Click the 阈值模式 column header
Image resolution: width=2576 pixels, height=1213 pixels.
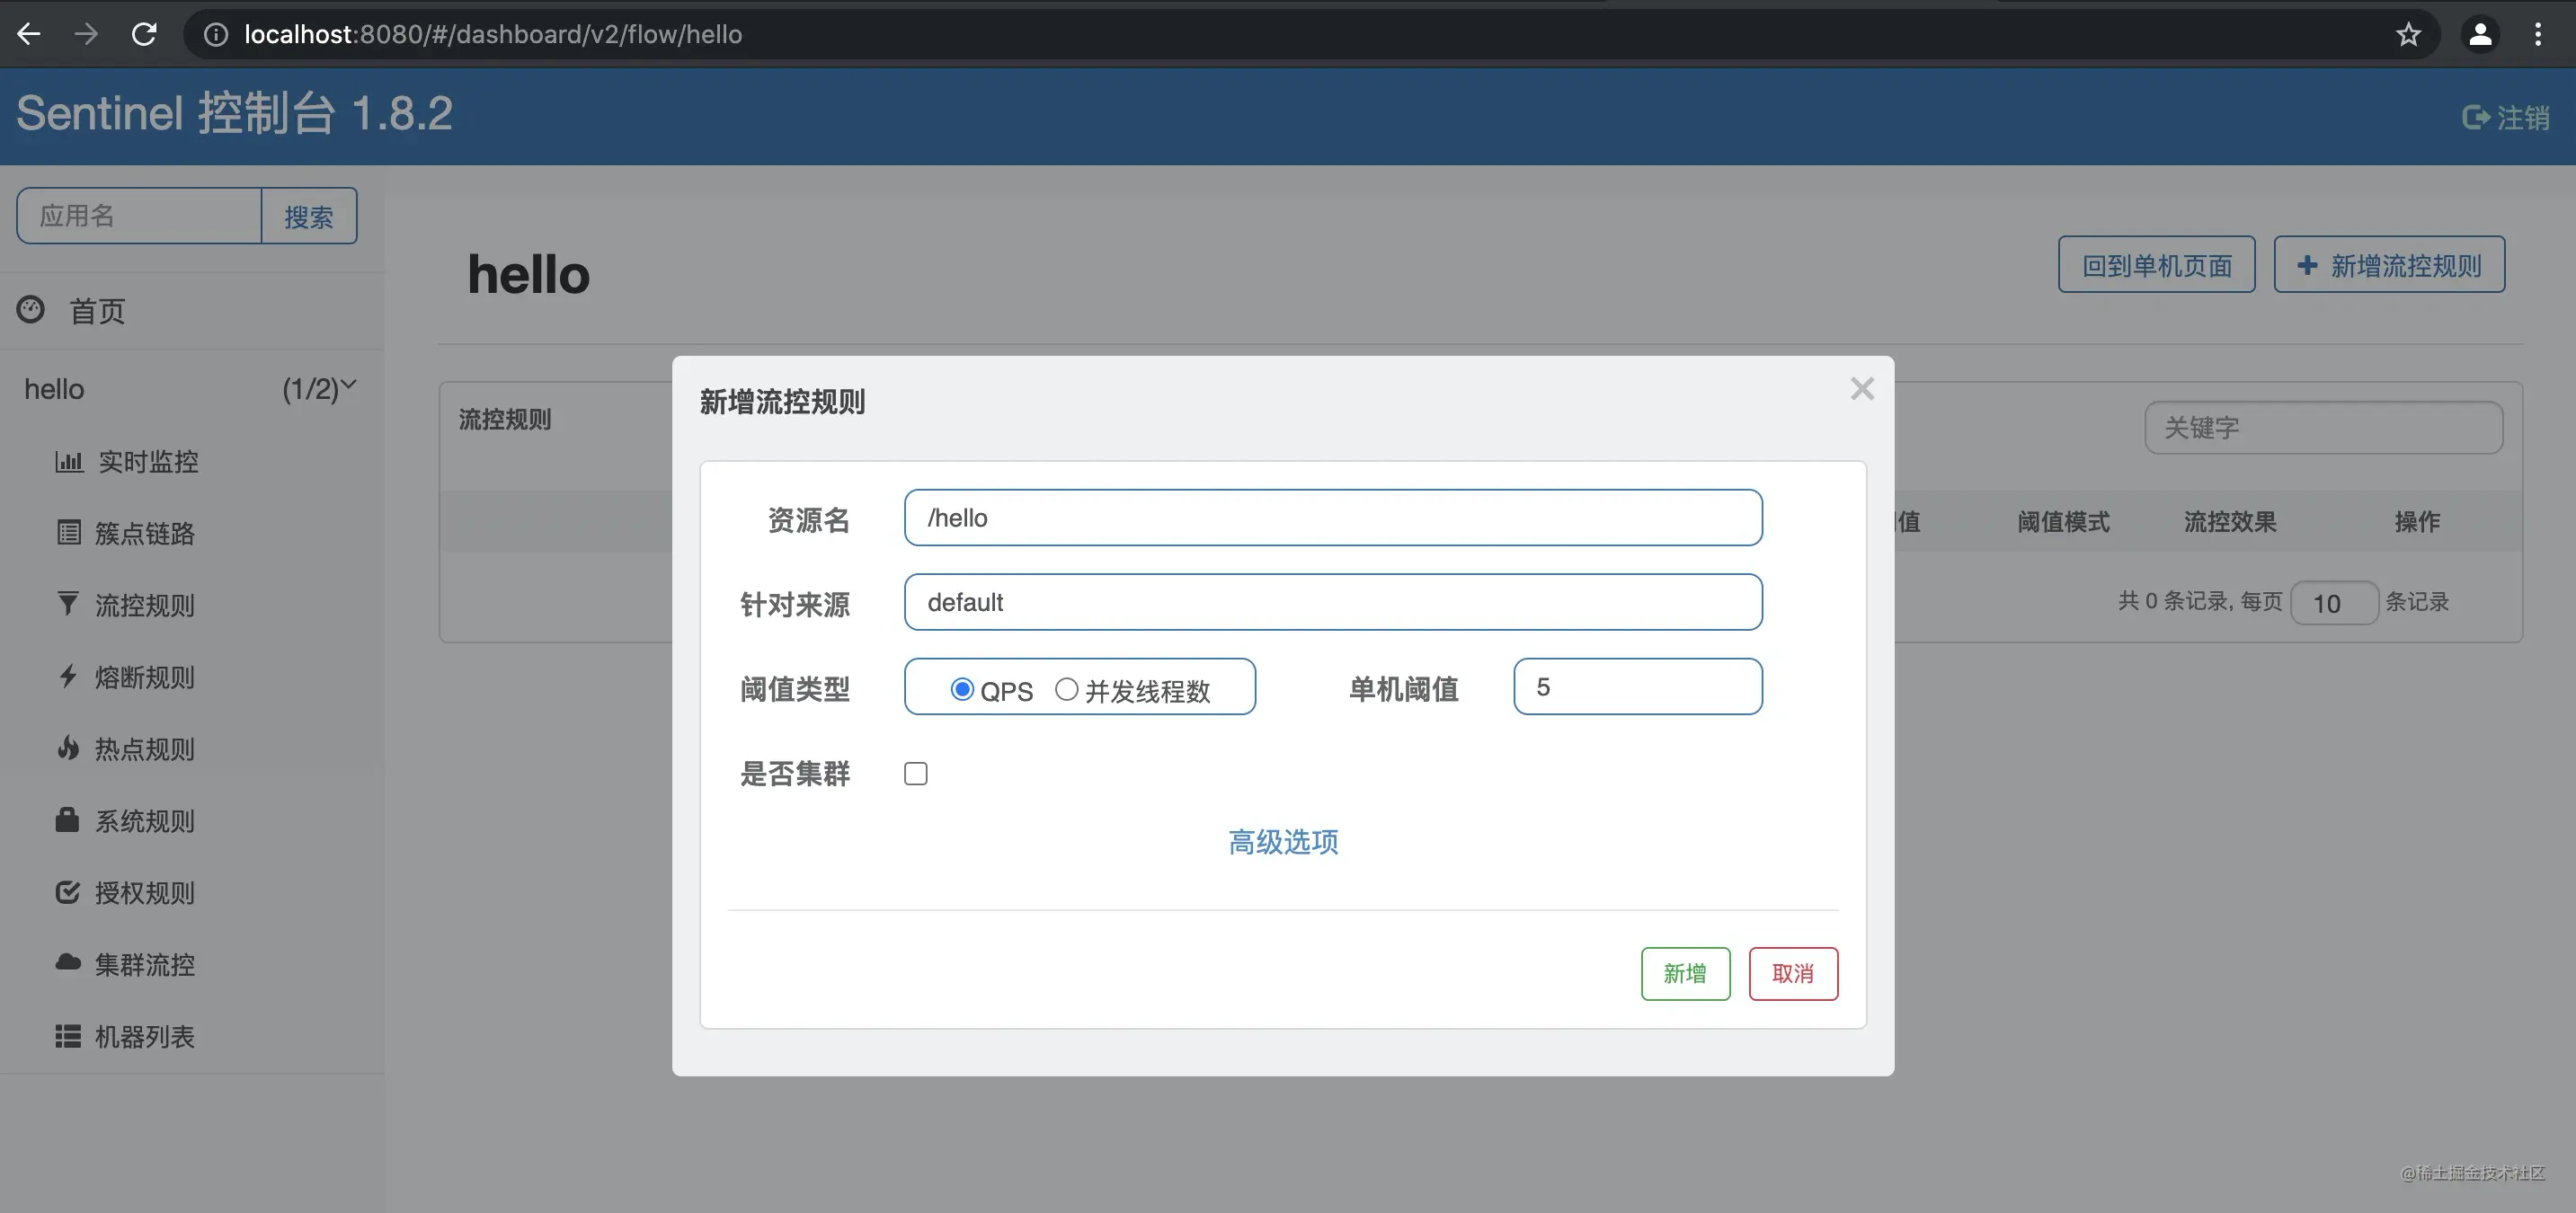coord(2063,522)
